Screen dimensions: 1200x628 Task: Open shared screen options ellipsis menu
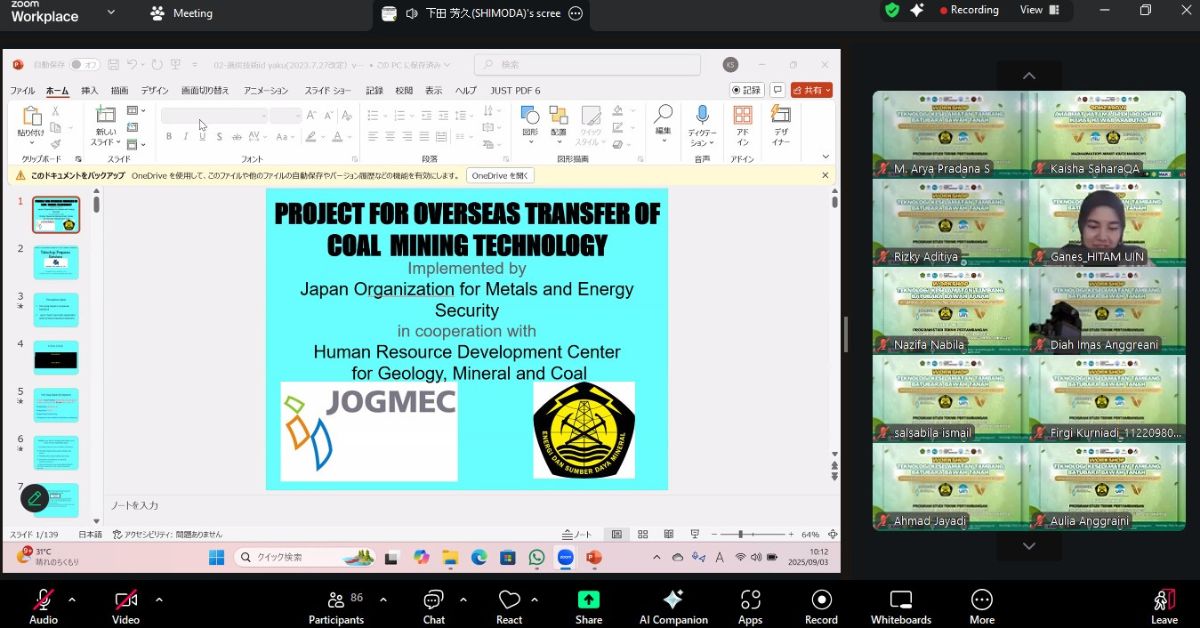[575, 14]
